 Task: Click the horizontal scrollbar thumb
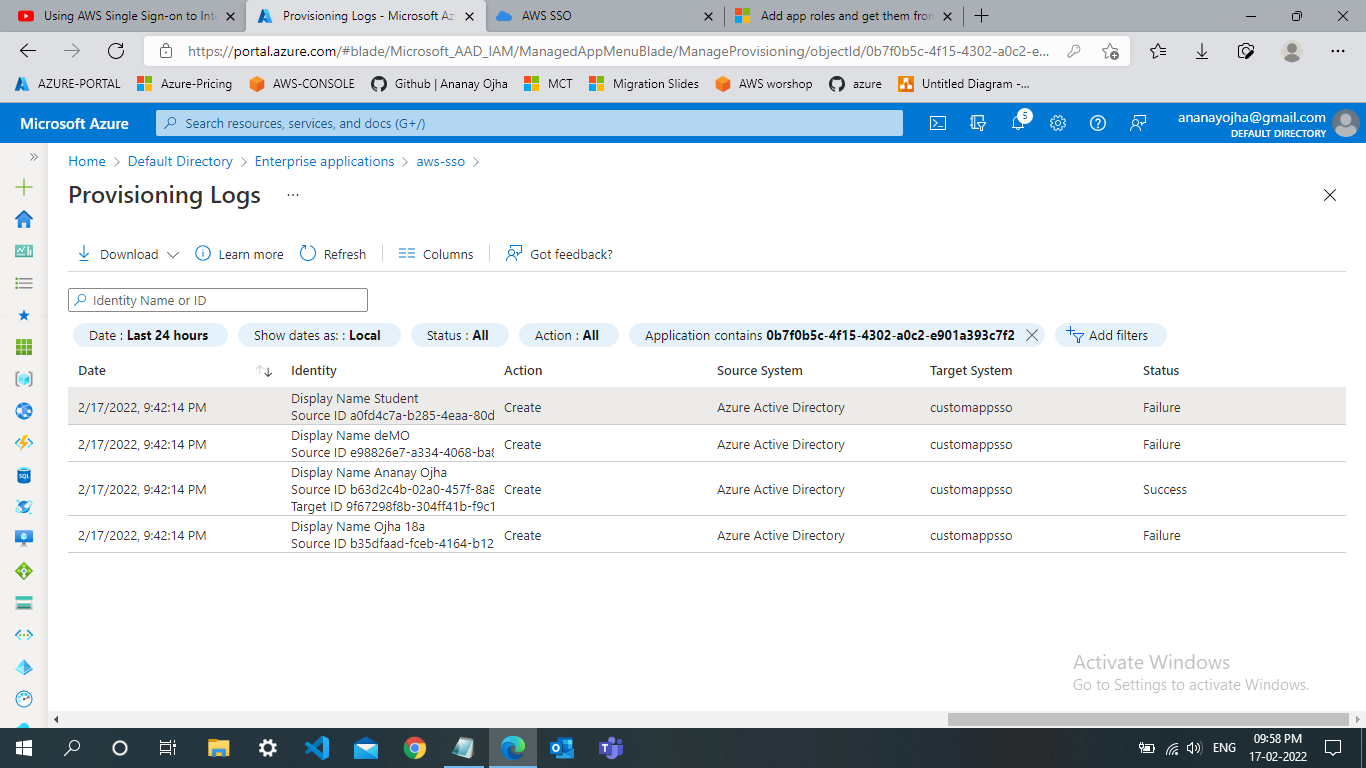pos(1147,719)
